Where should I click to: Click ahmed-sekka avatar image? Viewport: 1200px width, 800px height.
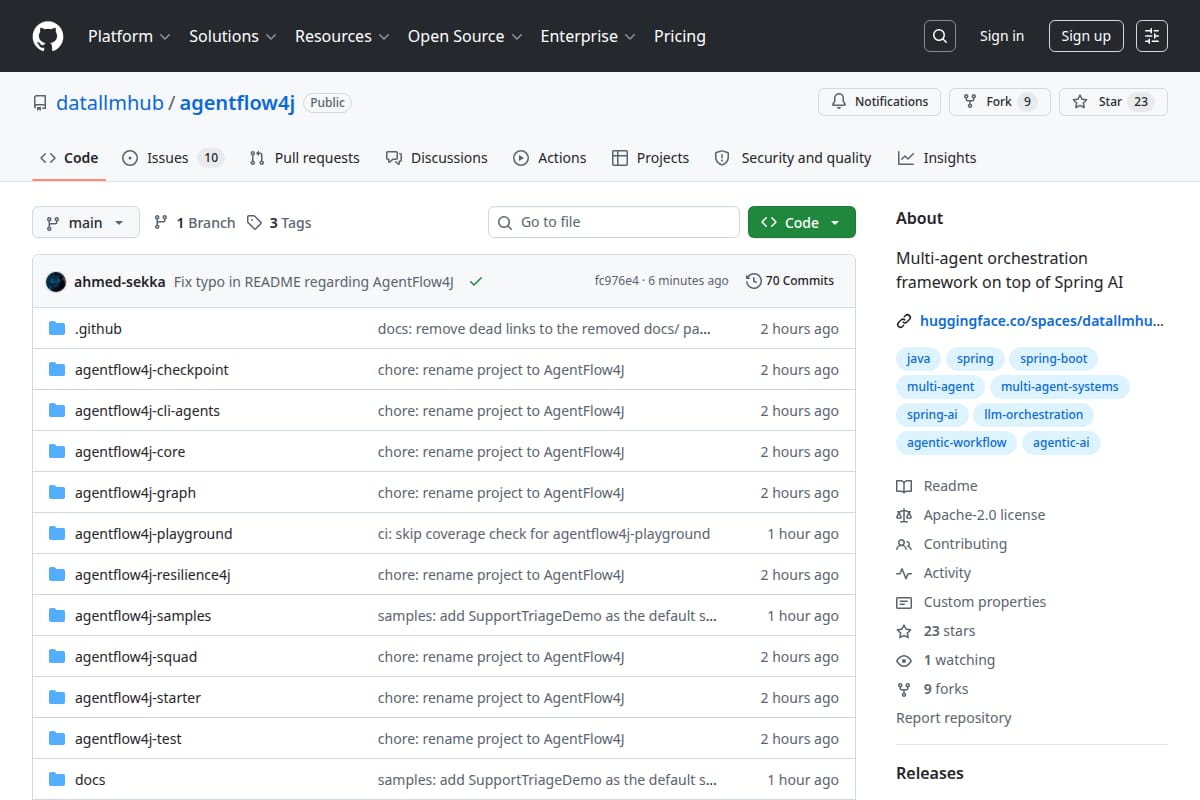point(56,281)
